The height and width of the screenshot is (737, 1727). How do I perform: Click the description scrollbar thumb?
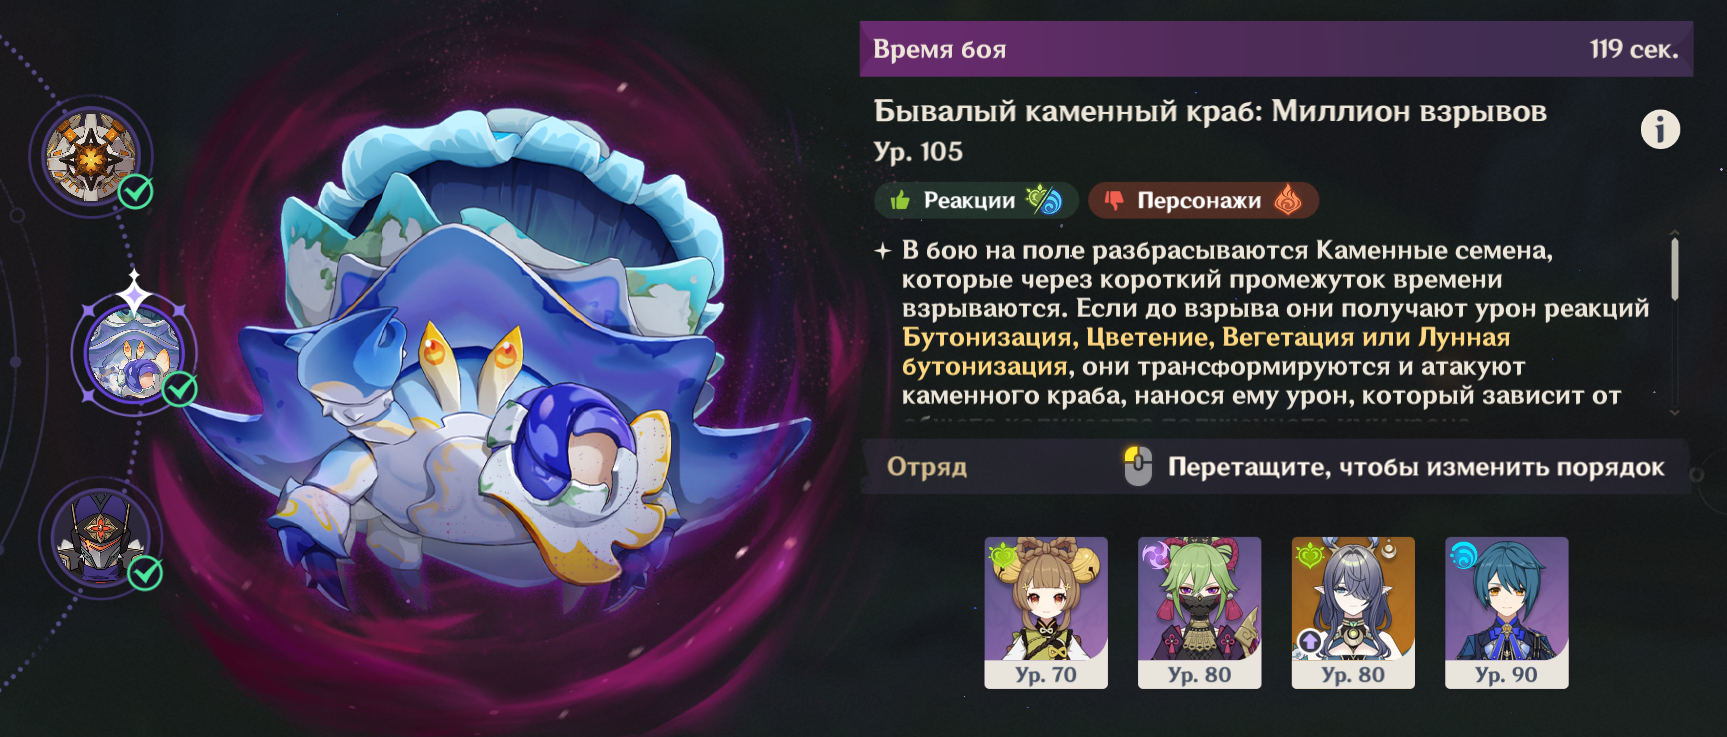(x=1674, y=268)
